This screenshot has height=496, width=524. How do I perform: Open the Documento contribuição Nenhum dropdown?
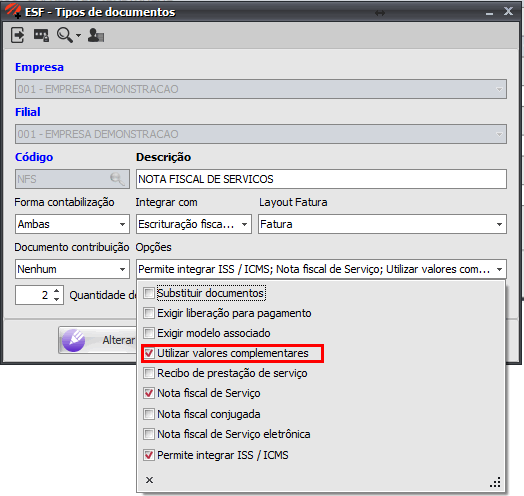pos(72,269)
